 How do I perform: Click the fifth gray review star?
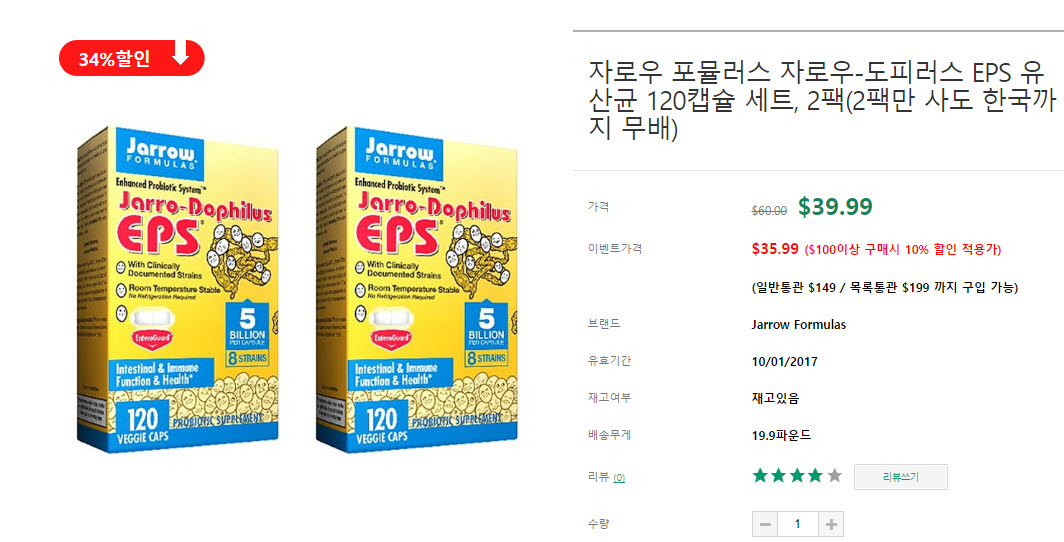pos(834,476)
